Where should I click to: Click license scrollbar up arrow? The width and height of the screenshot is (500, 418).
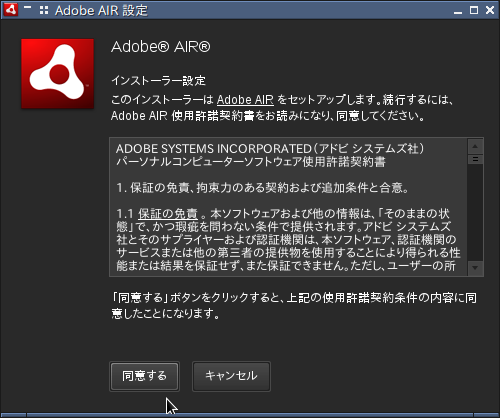(x=475, y=147)
